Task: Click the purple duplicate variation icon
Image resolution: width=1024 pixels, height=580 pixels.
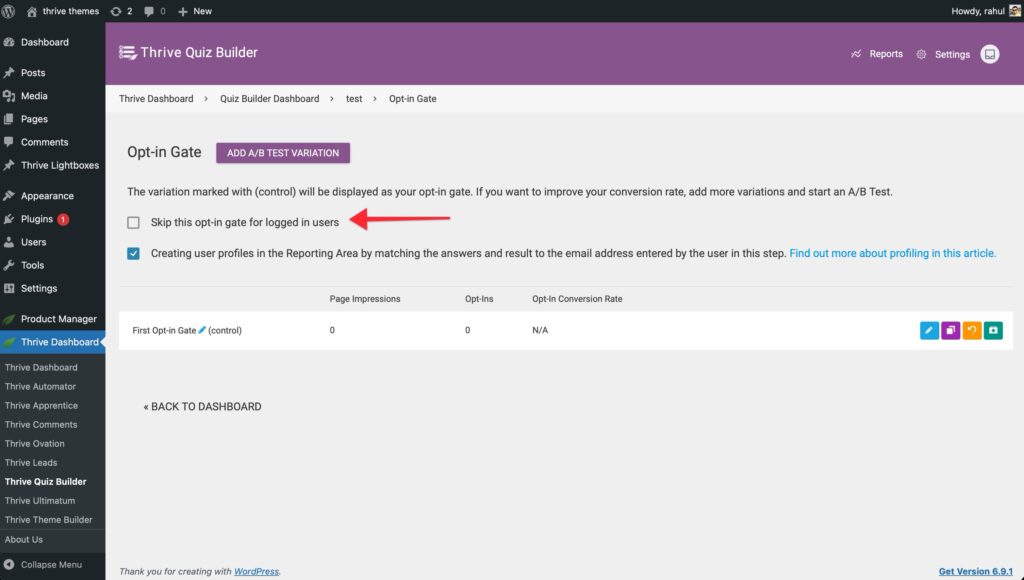Action: pos(950,330)
